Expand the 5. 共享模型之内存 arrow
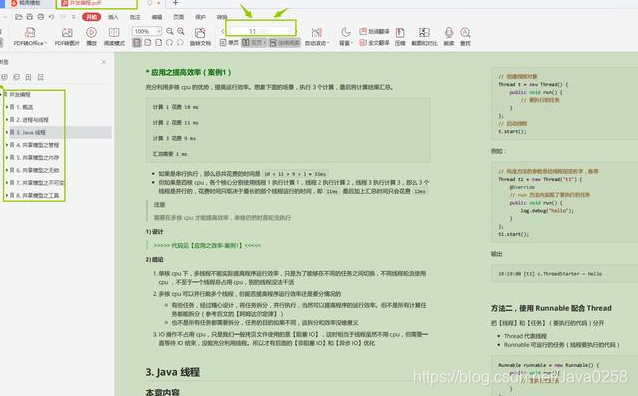This screenshot has width=638, height=396. point(7,158)
